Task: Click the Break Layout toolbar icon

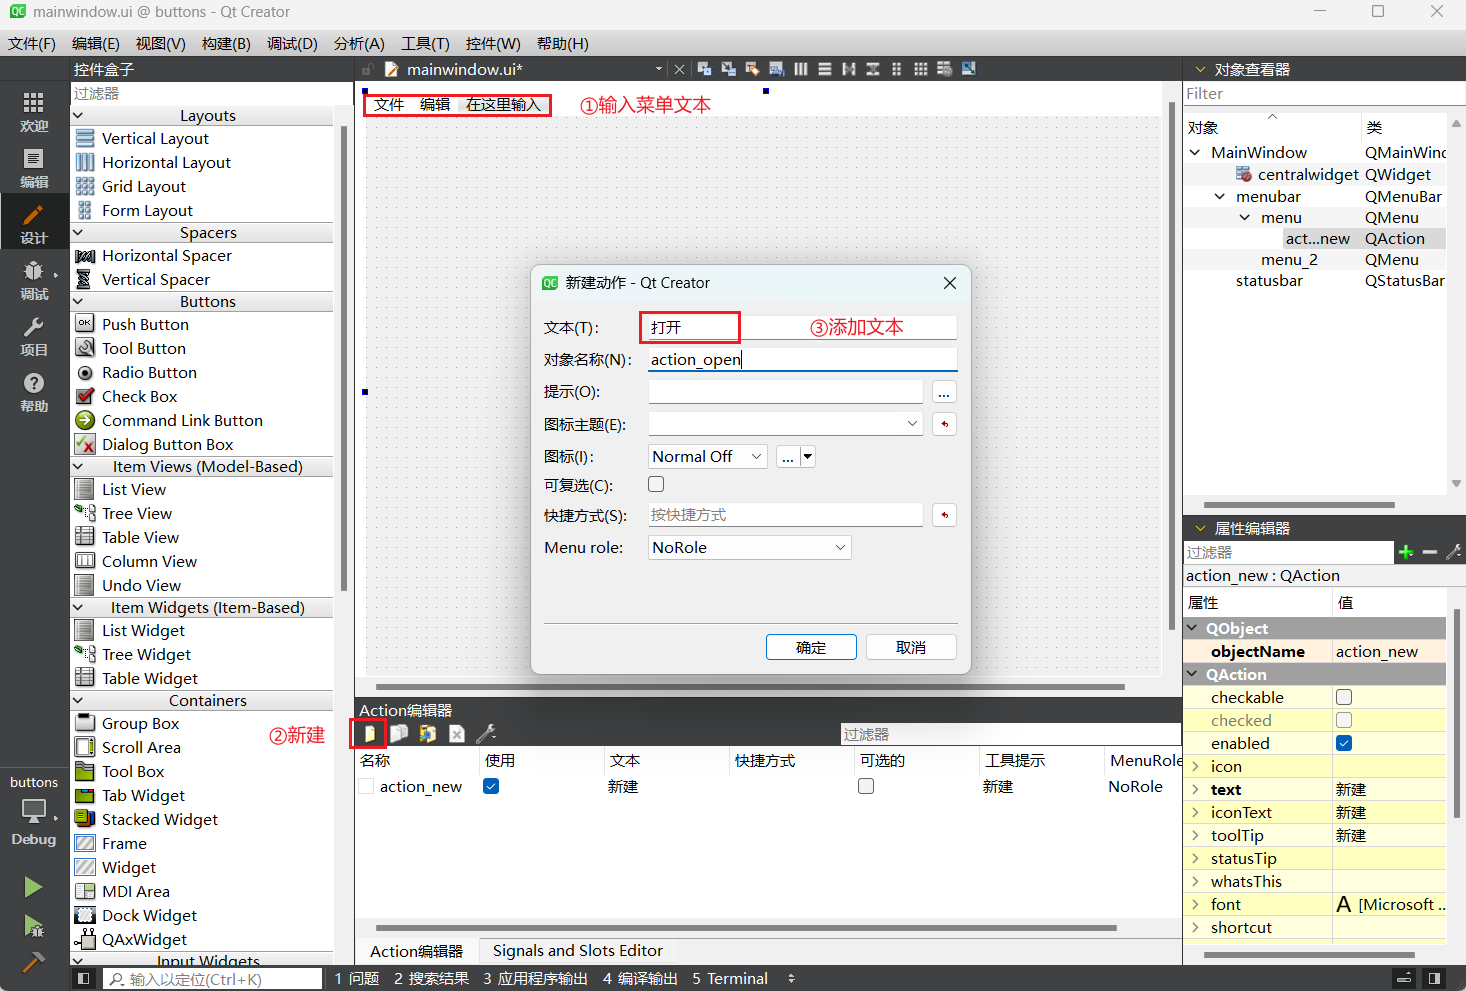Action: coord(945,69)
